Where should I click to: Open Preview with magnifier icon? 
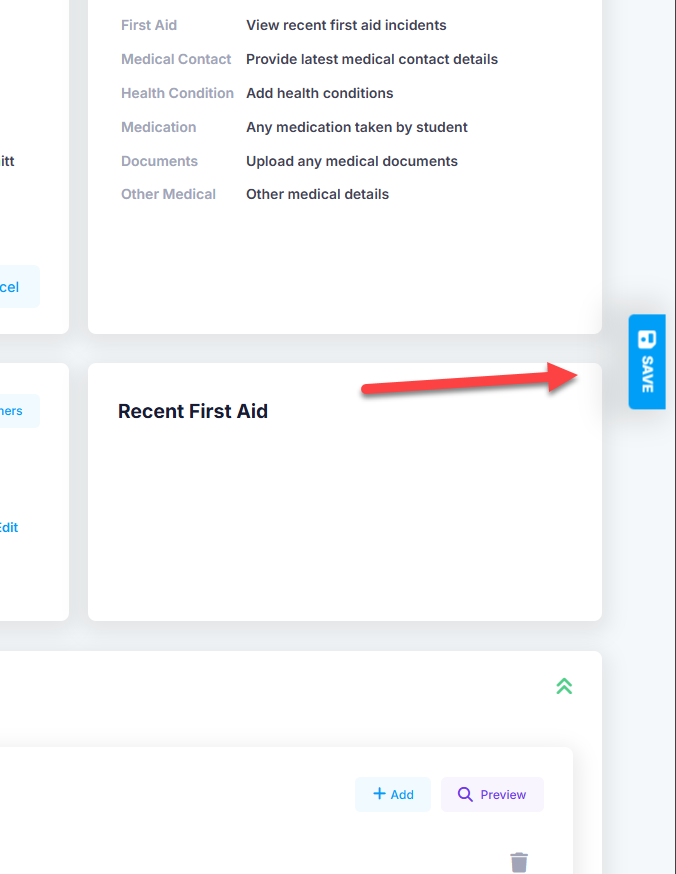coord(492,794)
